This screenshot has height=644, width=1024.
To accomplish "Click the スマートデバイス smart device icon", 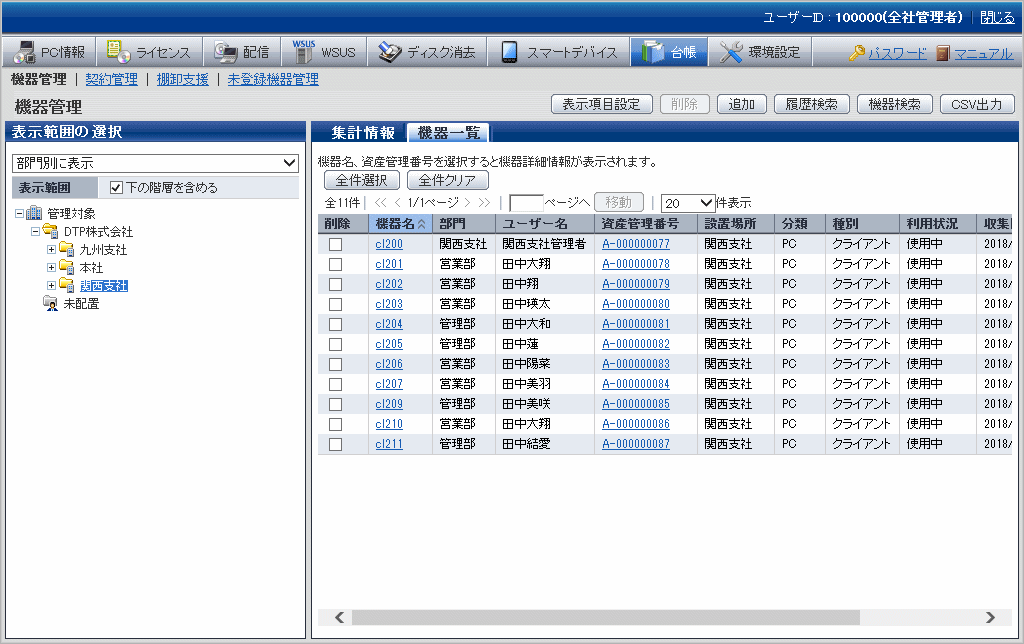I will (x=509, y=52).
